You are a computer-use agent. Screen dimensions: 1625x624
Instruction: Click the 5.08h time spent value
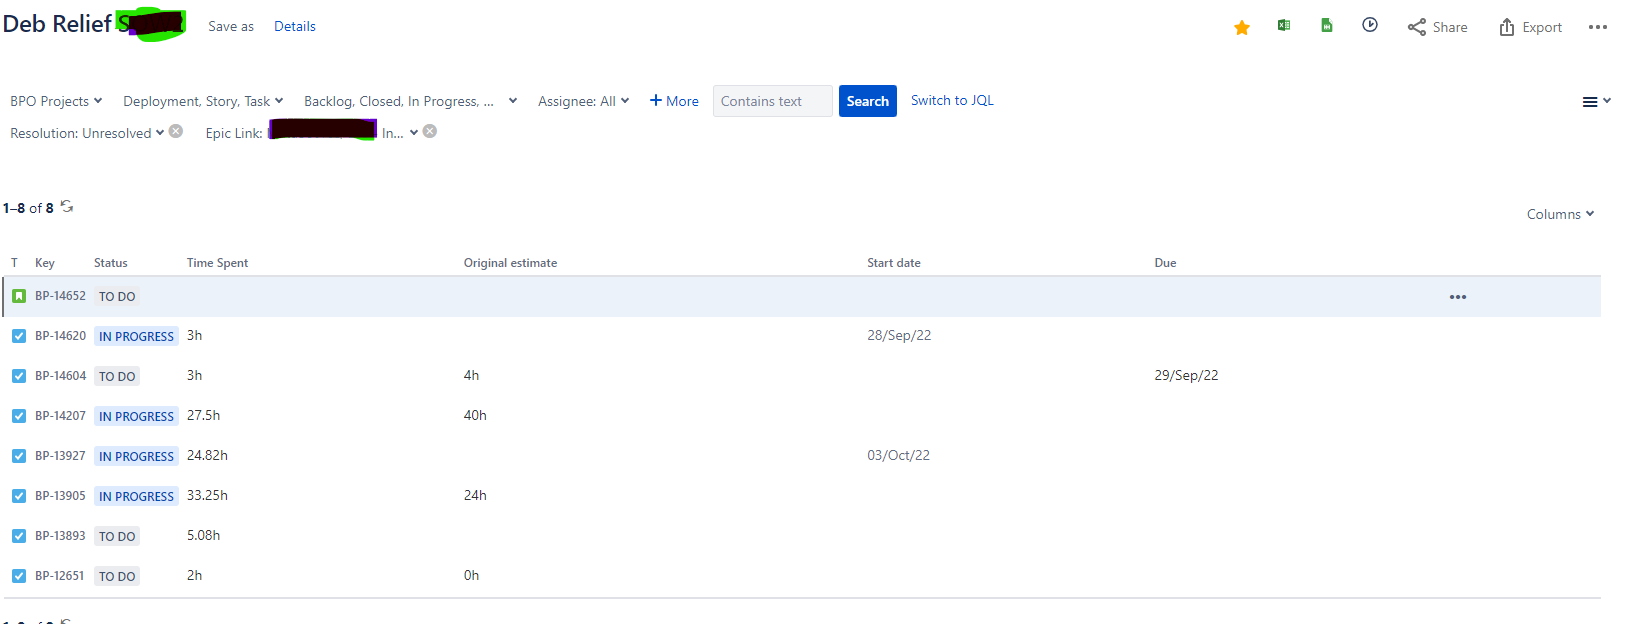tap(203, 536)
